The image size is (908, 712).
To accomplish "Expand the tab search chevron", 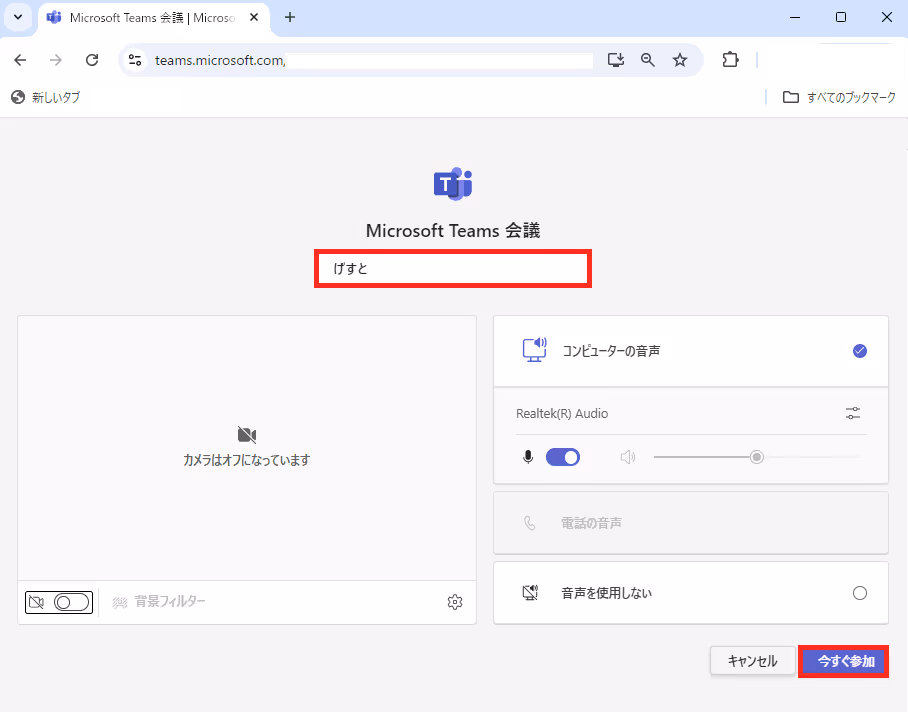I will pos(18,17).
